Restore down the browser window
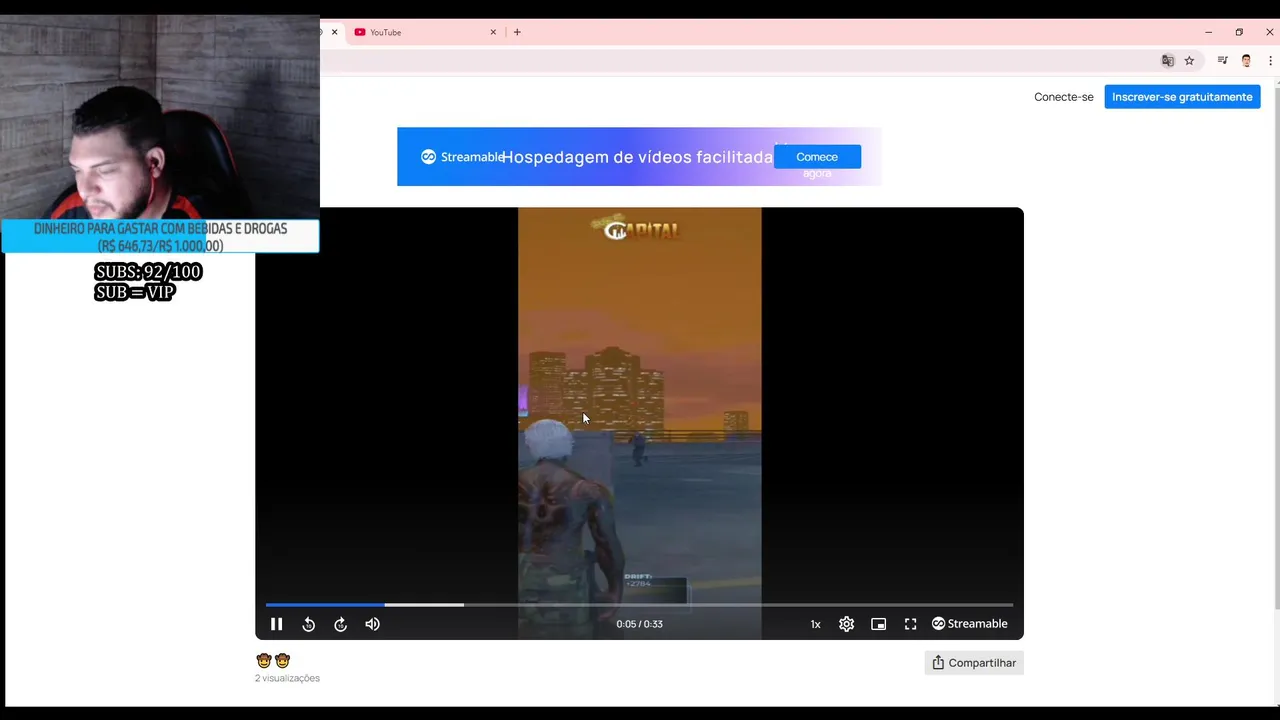1280x720 pixels. coord(1239,32)
